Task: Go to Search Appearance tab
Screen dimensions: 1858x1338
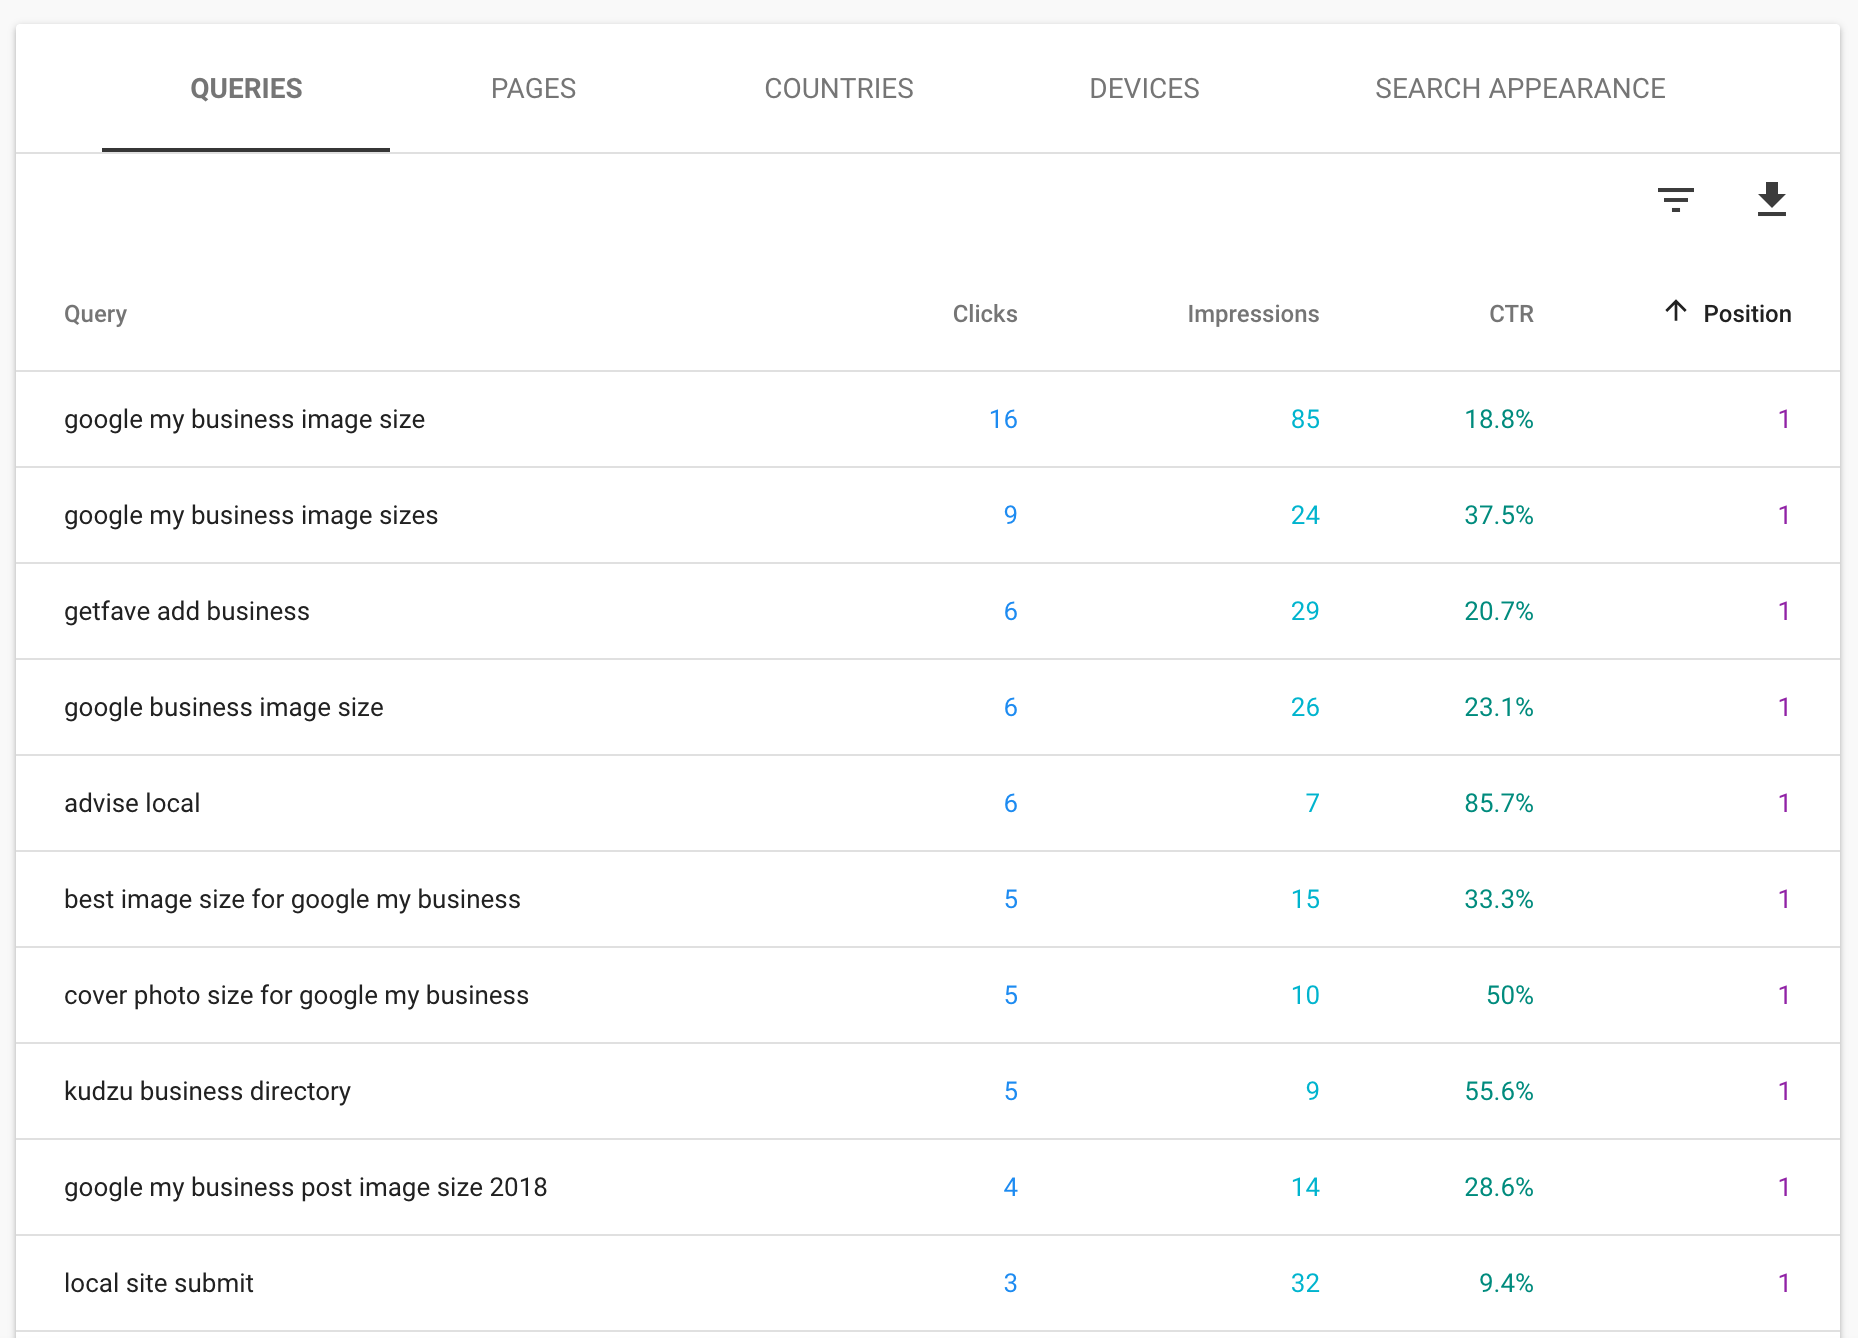Action: point(1519,89)
